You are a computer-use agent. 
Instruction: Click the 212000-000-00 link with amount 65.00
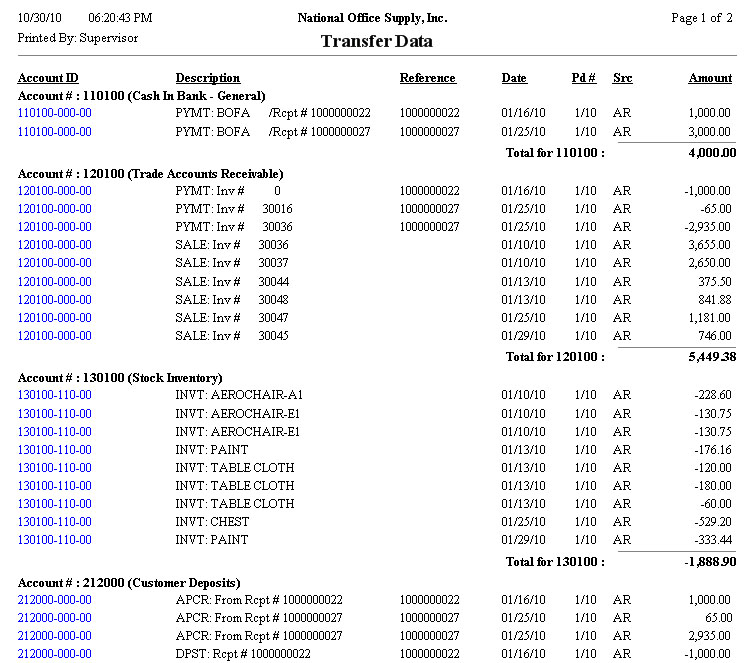(x=55, y=618)
